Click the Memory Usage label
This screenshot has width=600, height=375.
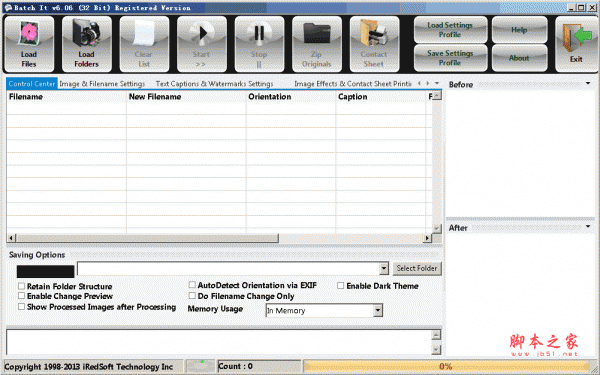(x=215, y=309)
